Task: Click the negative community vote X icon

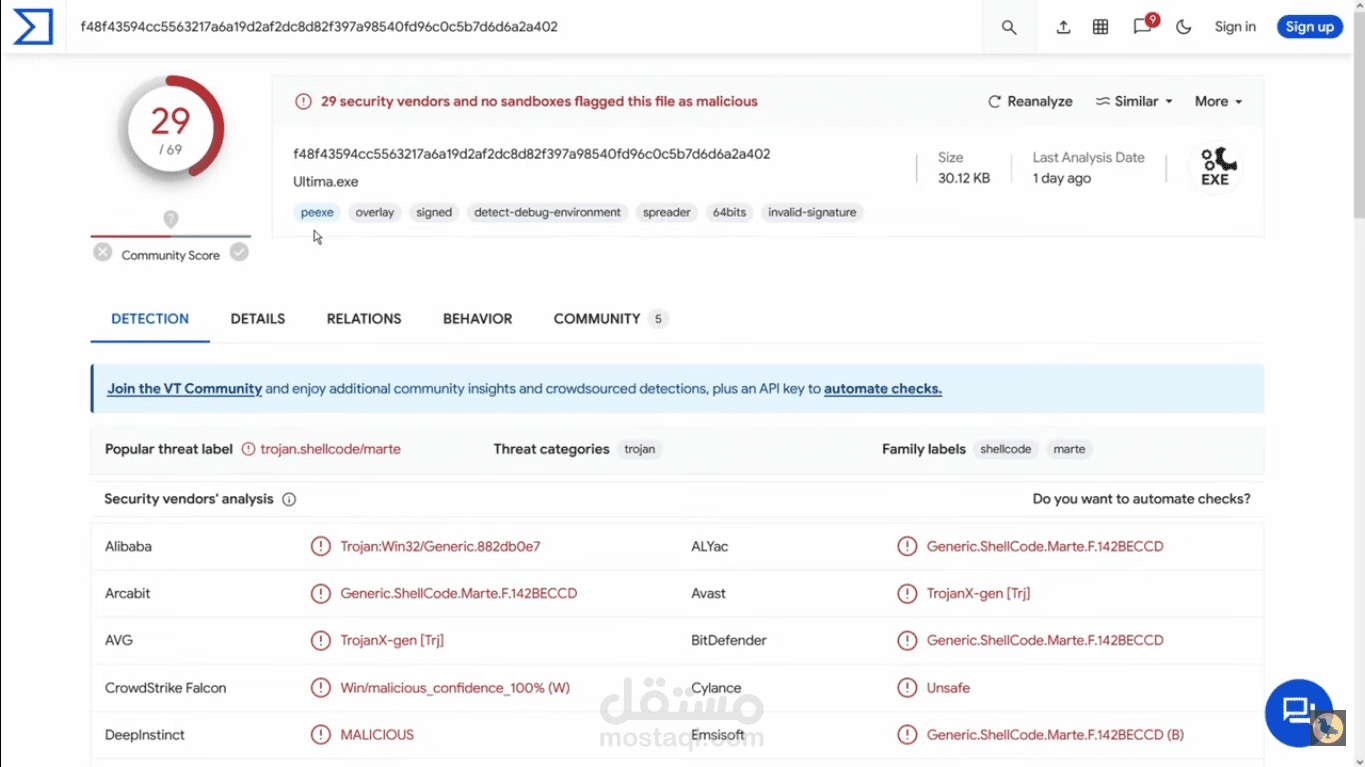Action: [103, 252]
